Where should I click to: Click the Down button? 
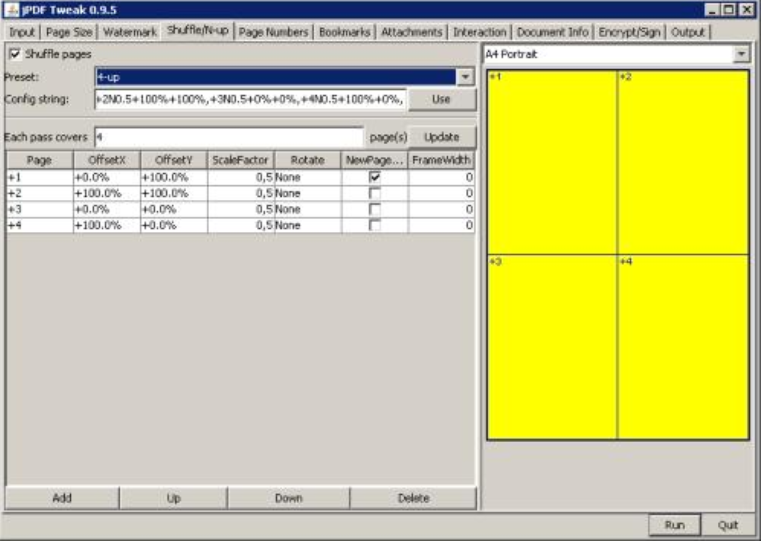(x=288, y=498)
